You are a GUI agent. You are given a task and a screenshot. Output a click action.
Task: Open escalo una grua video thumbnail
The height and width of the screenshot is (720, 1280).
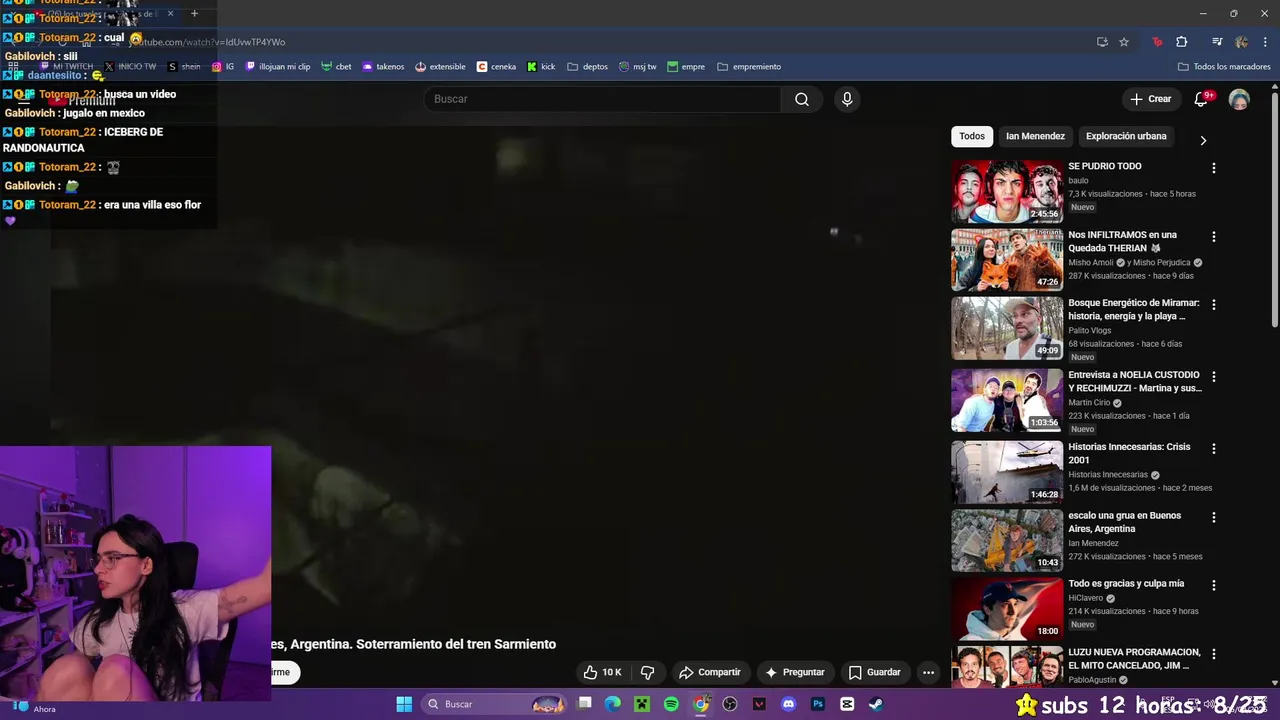[x=1006, y=540]
